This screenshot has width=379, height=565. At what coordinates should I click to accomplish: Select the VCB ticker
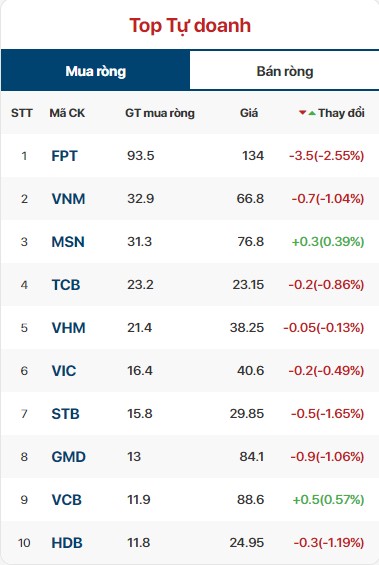(67, 500)
